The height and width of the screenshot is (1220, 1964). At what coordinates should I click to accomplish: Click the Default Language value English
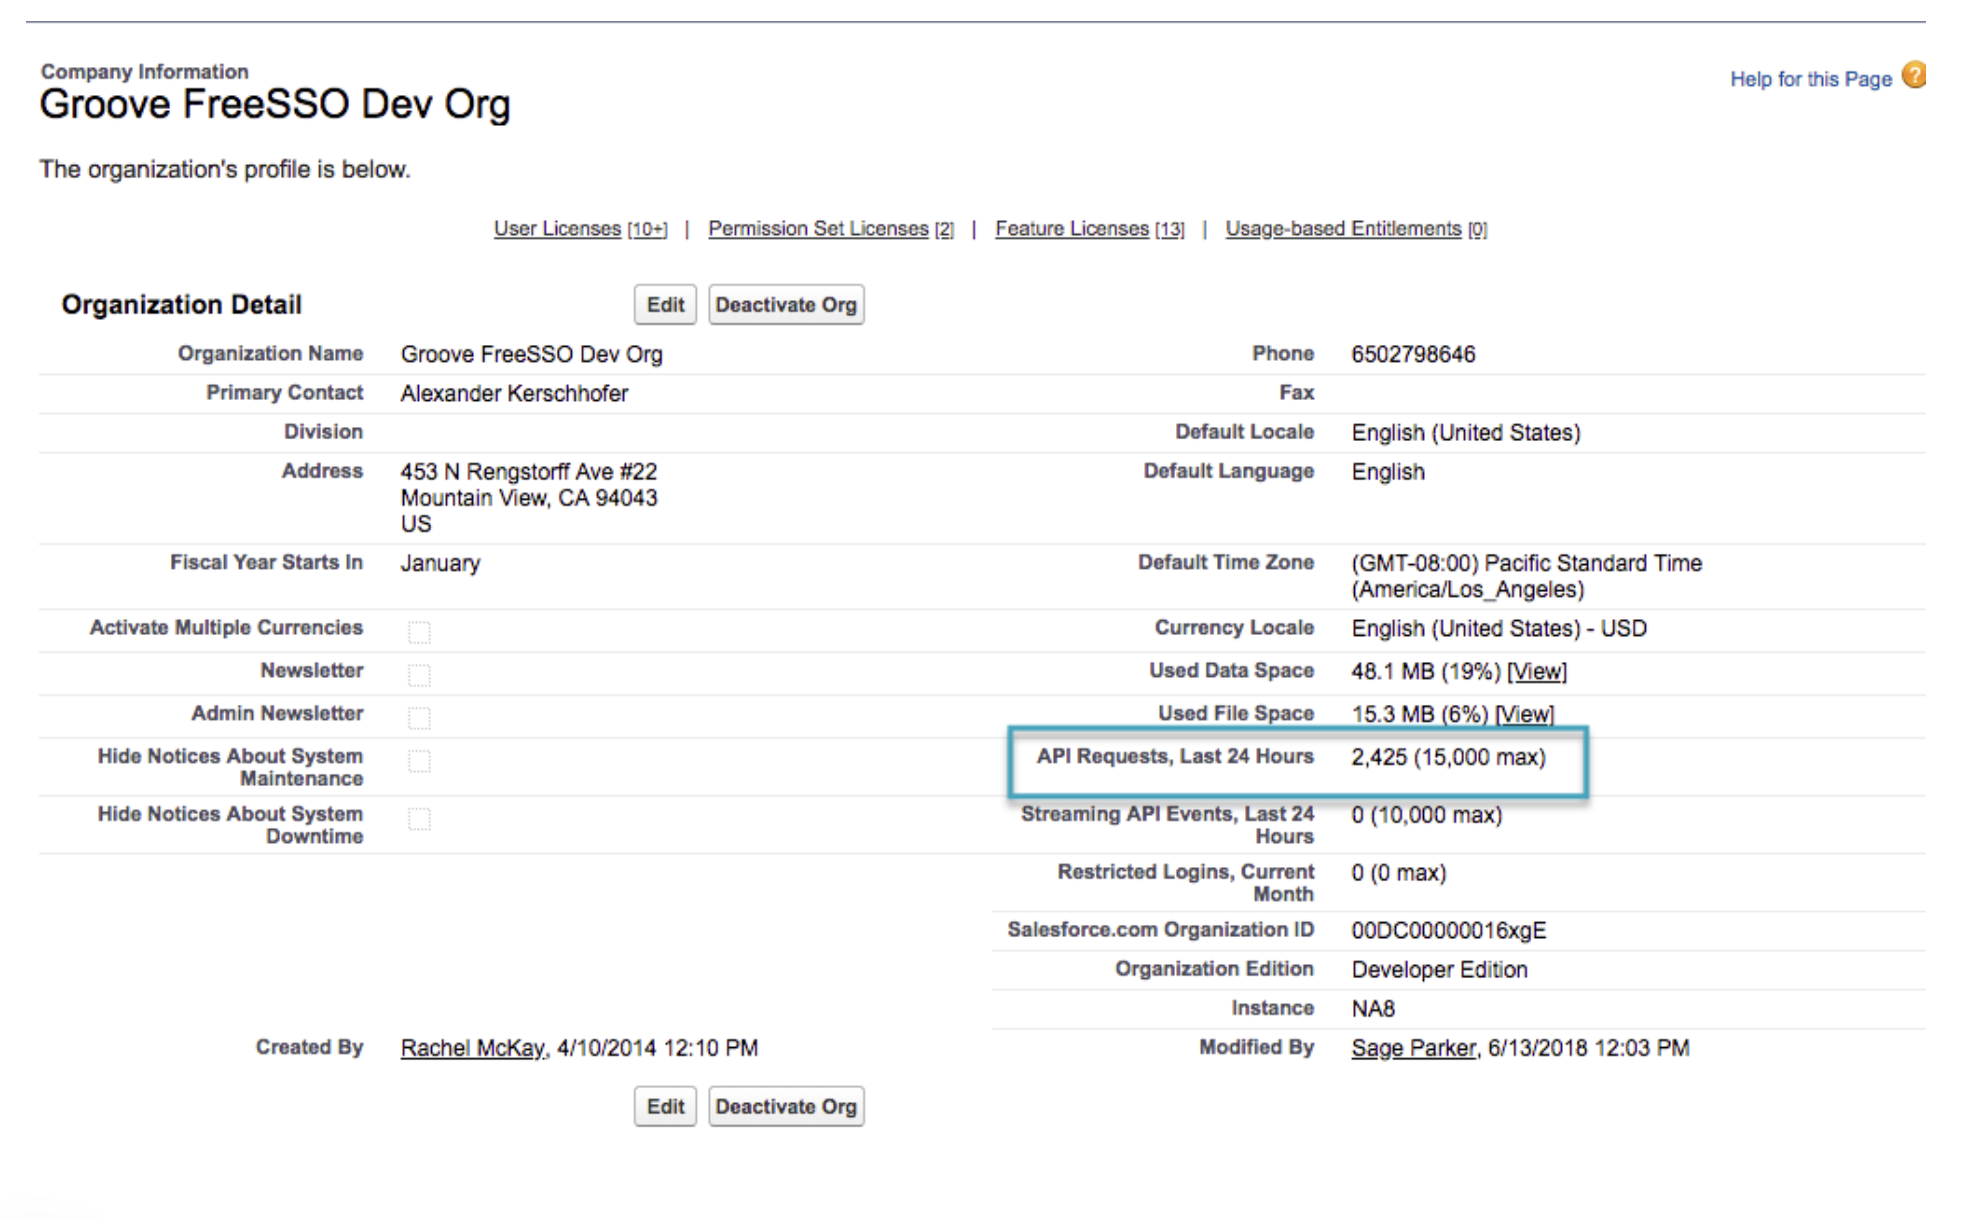[x=1388, y=472]
